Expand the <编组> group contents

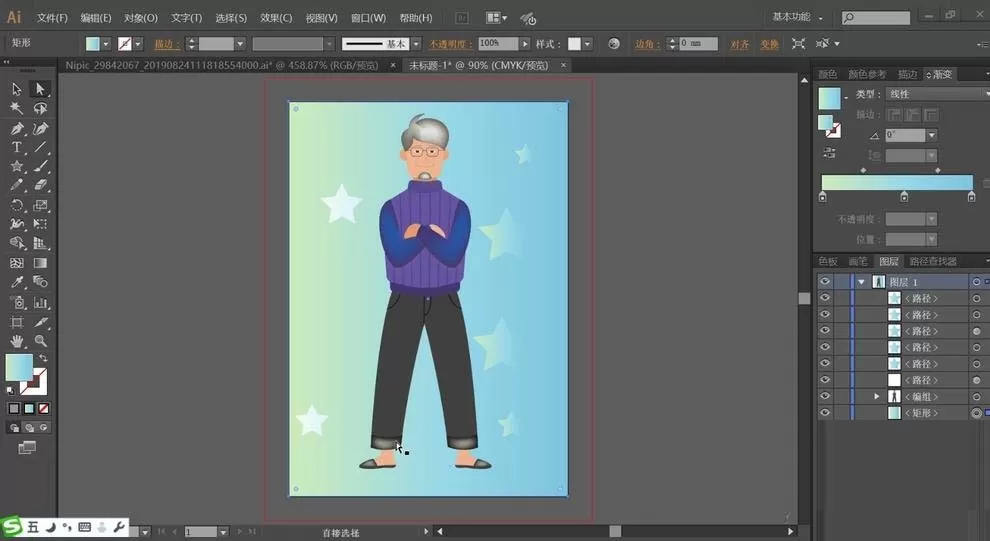(876, 396)
